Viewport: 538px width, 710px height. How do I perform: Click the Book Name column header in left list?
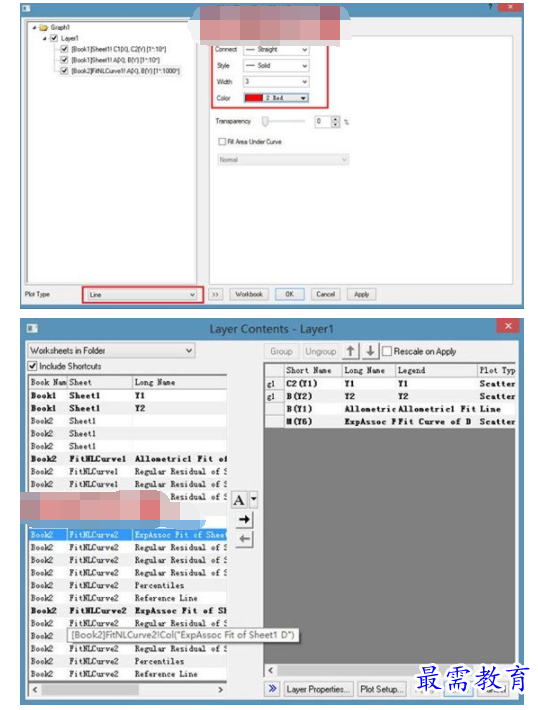coord(48,382)
